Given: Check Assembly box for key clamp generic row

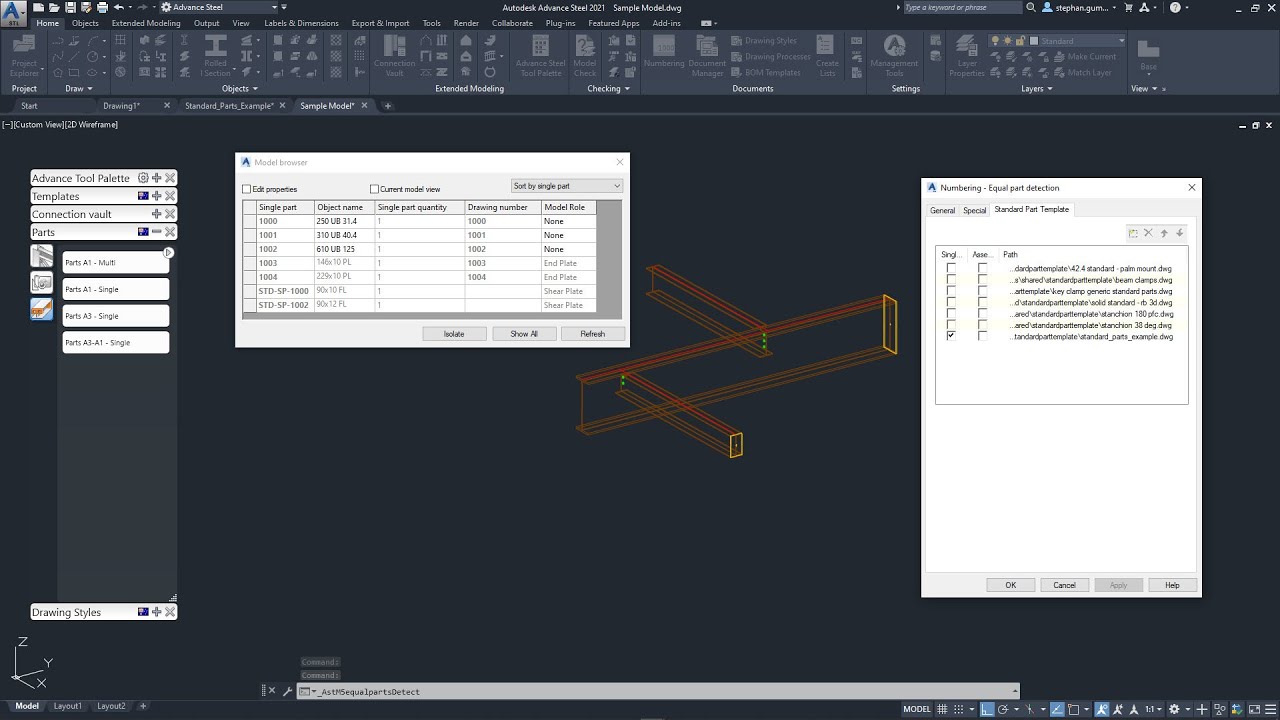Looking at the screenshot, I should point(983,291).
